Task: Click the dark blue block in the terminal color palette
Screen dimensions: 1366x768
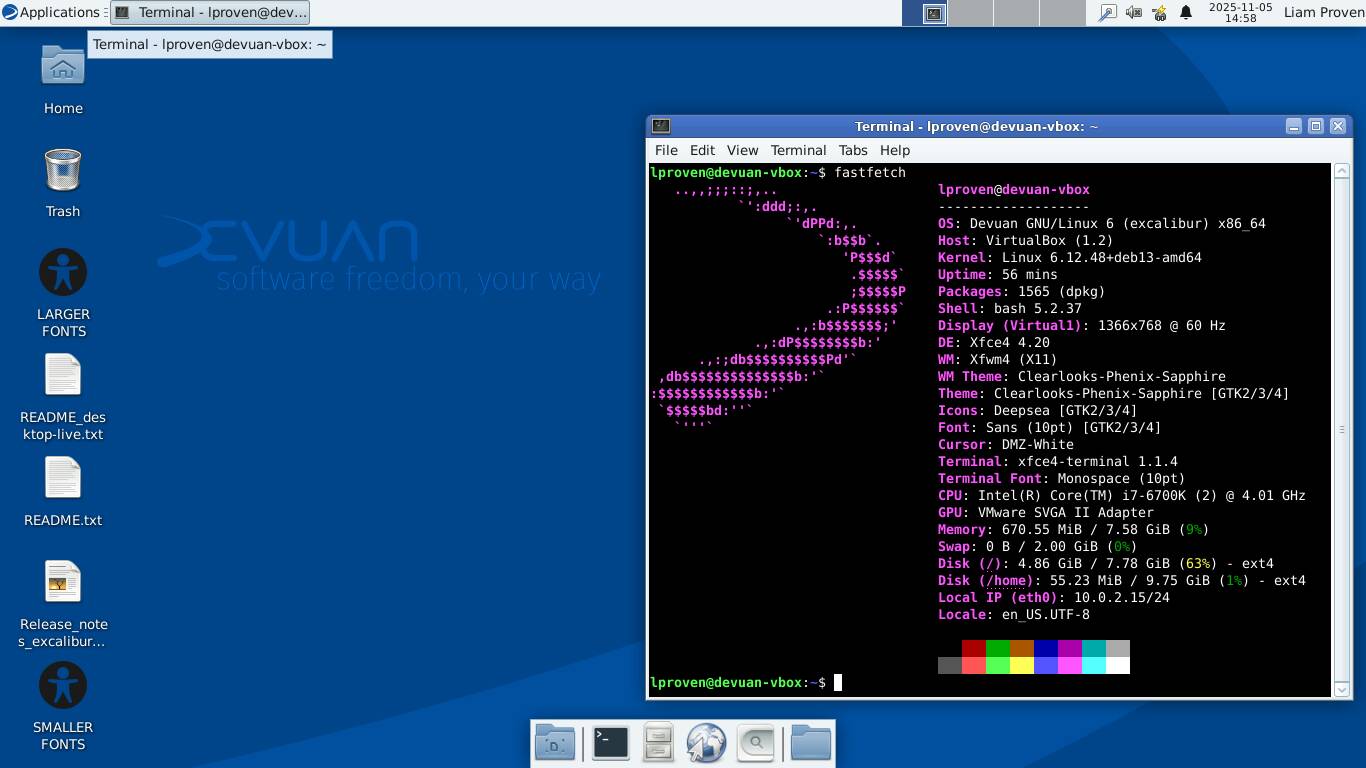Action: [1045, 648]
